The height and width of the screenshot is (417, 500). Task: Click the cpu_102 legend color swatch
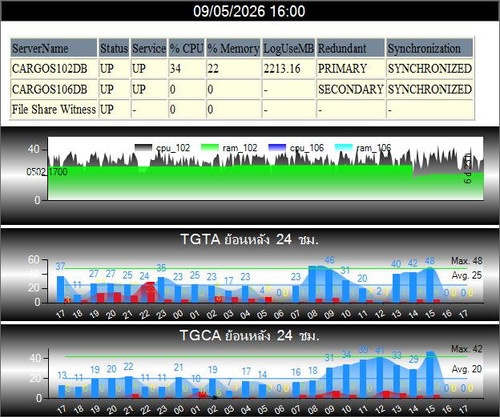(x=143, y=148)
